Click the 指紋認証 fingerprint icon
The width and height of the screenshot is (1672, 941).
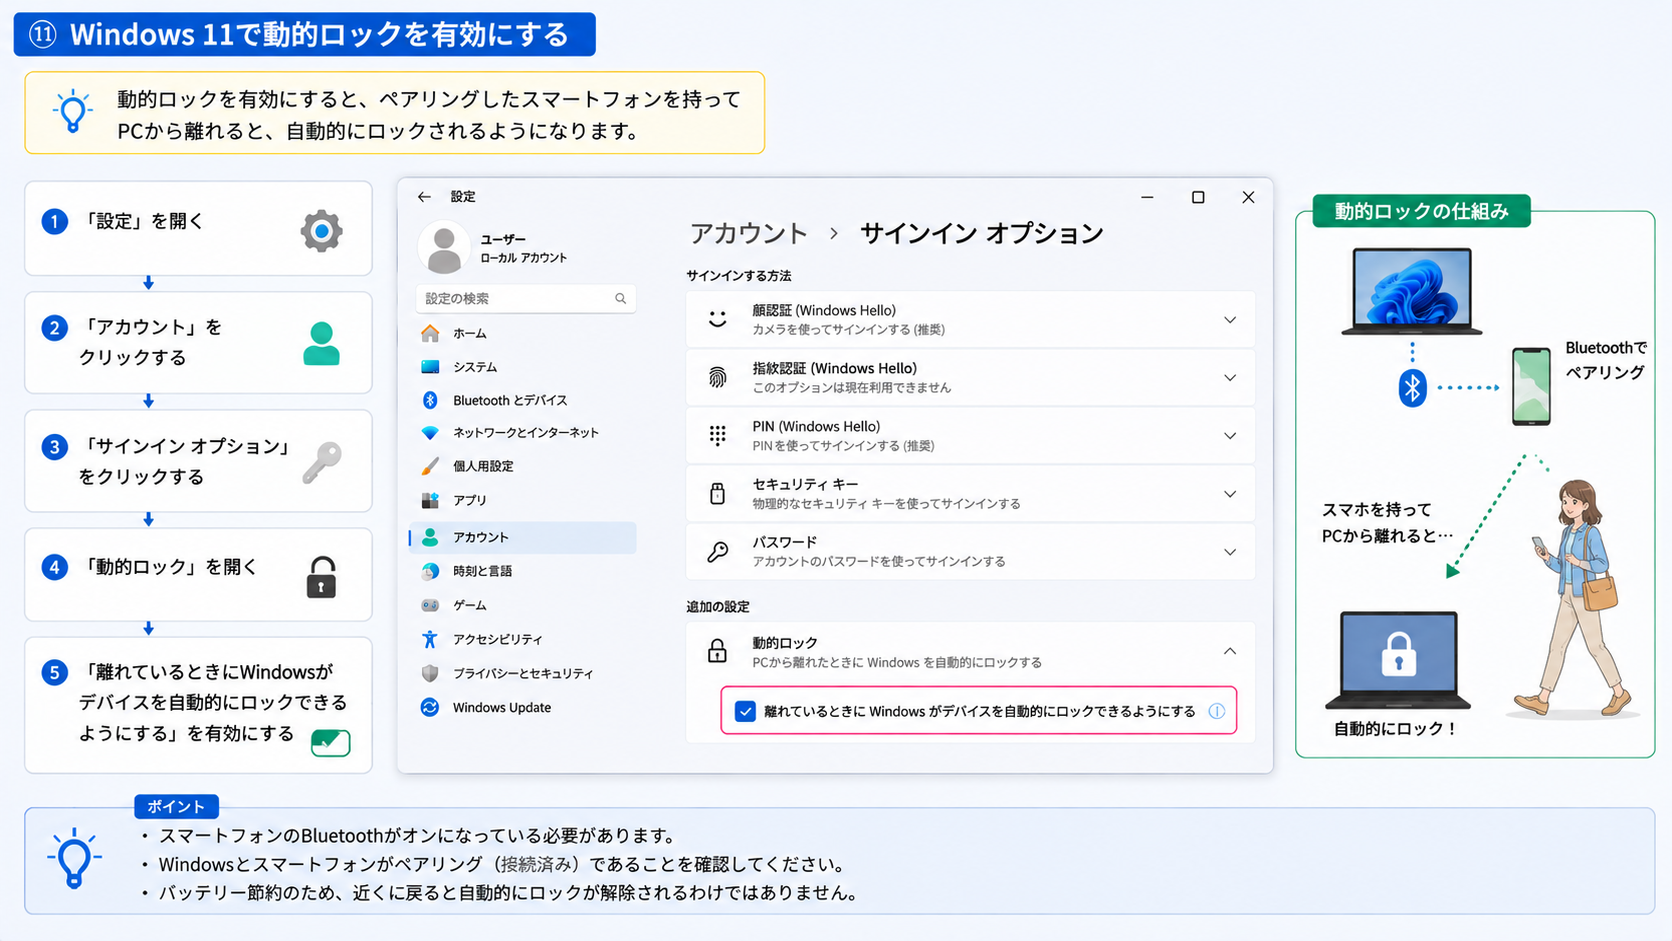pyautogui.click(x=718, y=378)
